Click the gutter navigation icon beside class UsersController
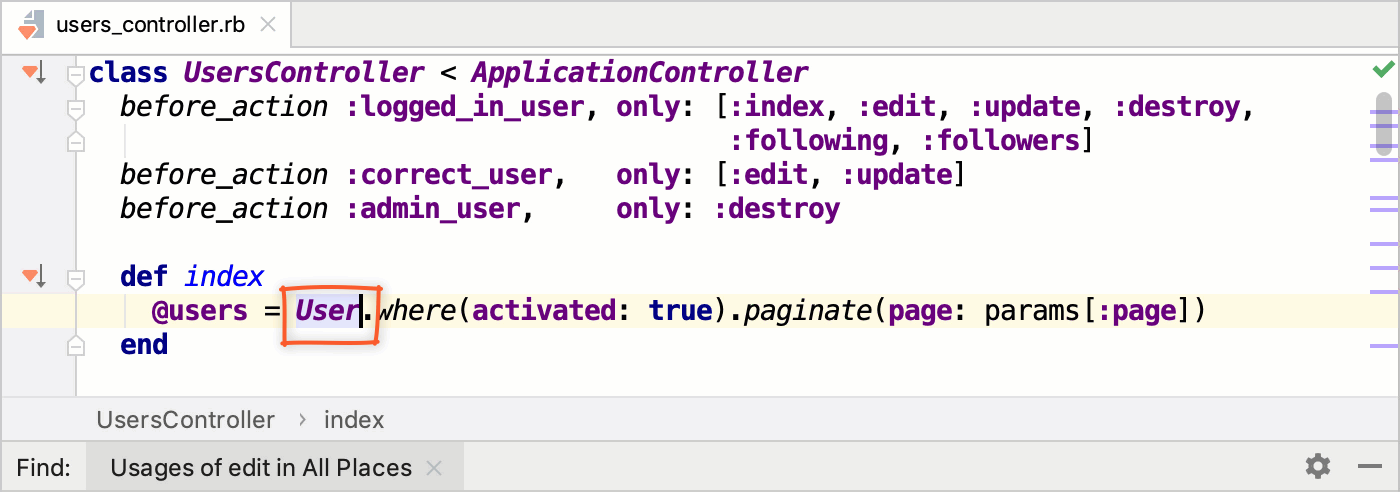 [32, 72]
